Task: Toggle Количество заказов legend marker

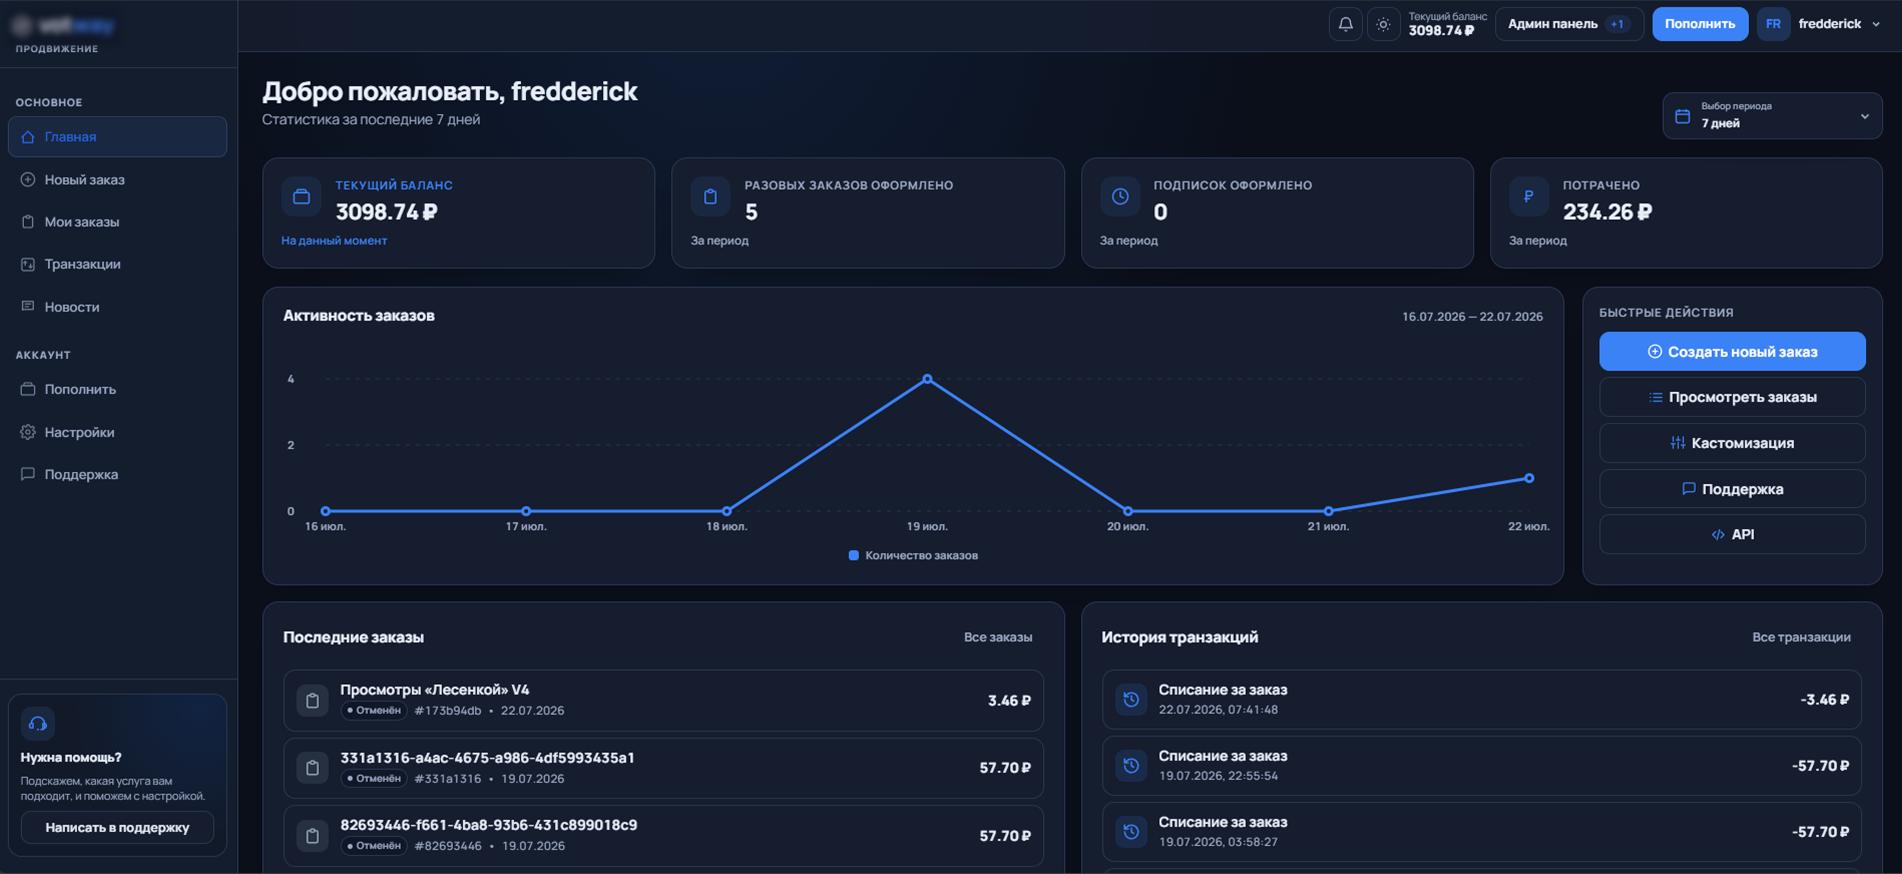Action: pyautogui.click(x=854, y=555)
